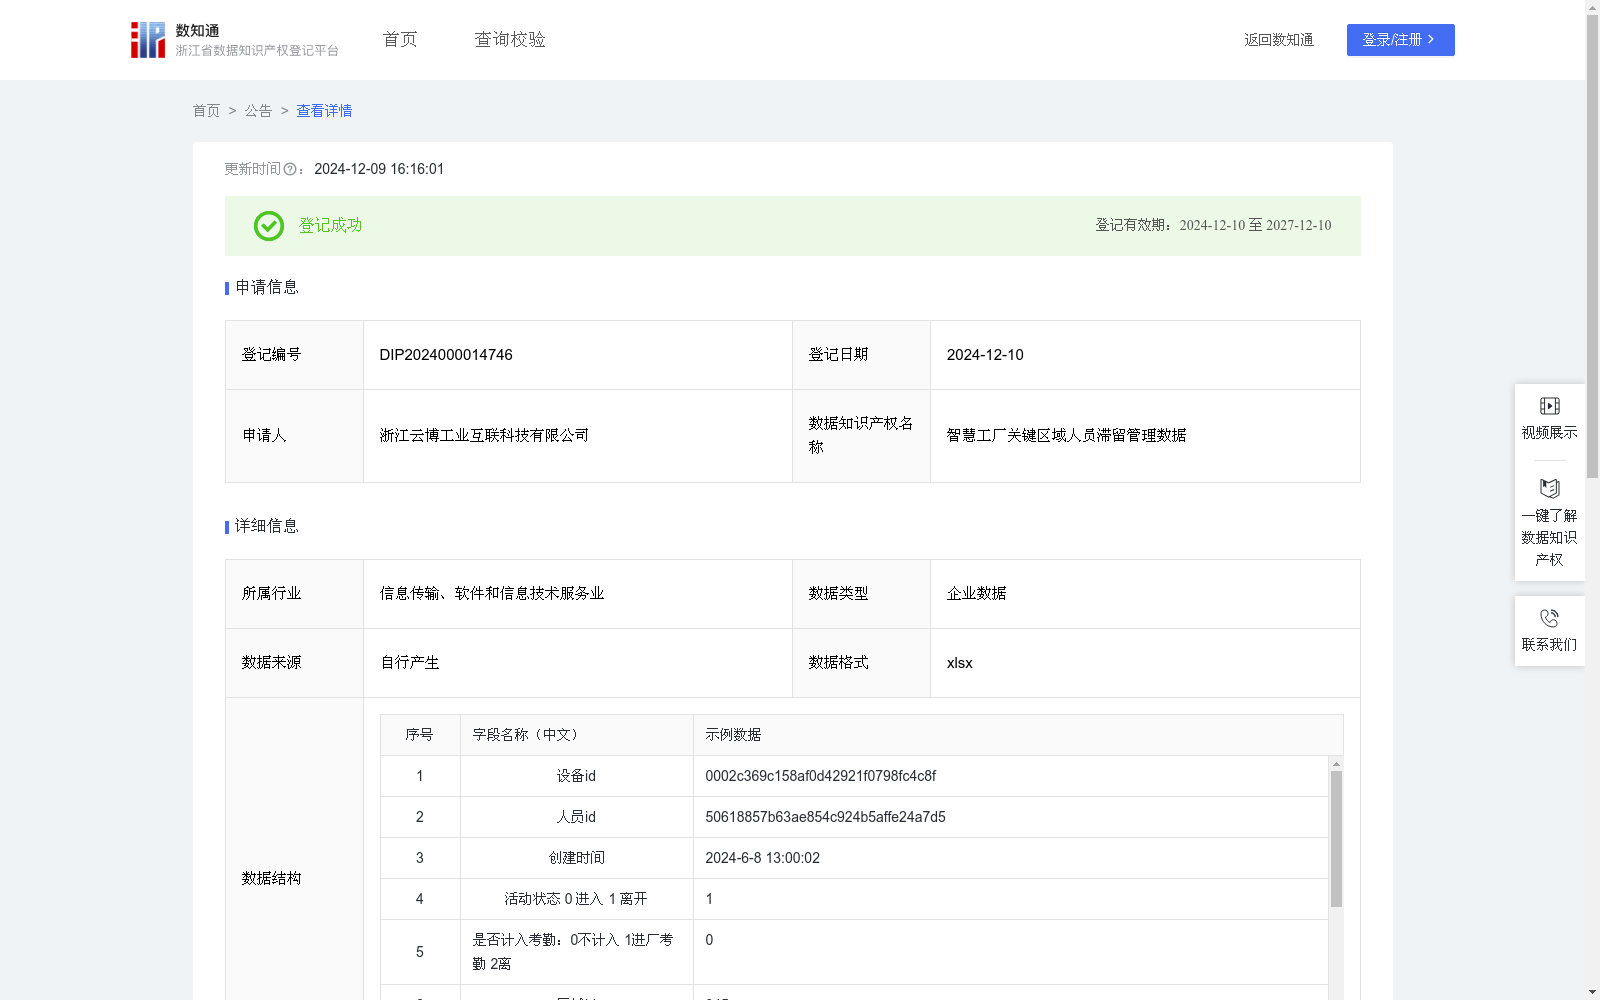The width and height of the screenshot is (1600, 1000).
Task: Click the update time 2024-12-09 16:16:01
Action: 379,169
